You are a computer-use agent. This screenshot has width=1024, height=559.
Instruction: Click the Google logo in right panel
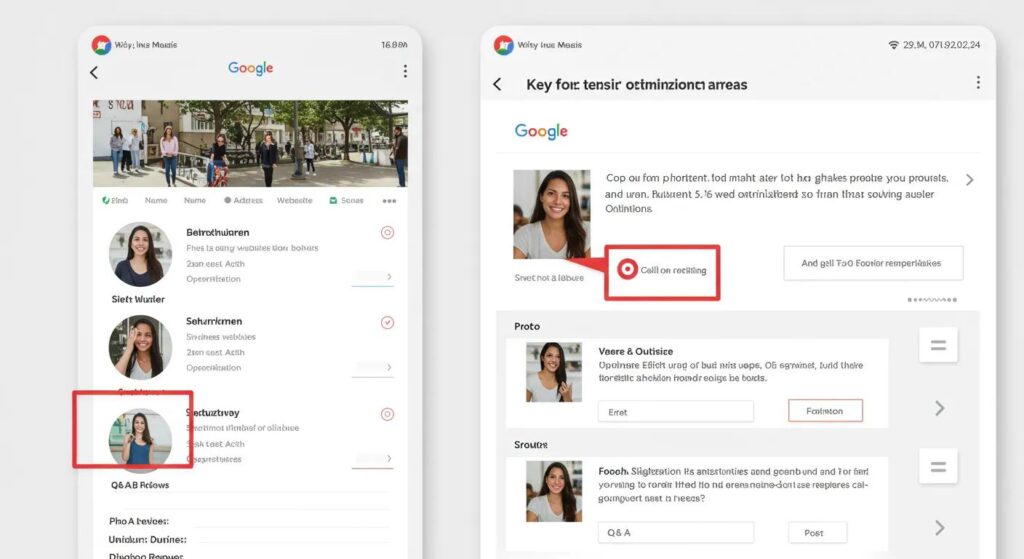tap(541, 131)
